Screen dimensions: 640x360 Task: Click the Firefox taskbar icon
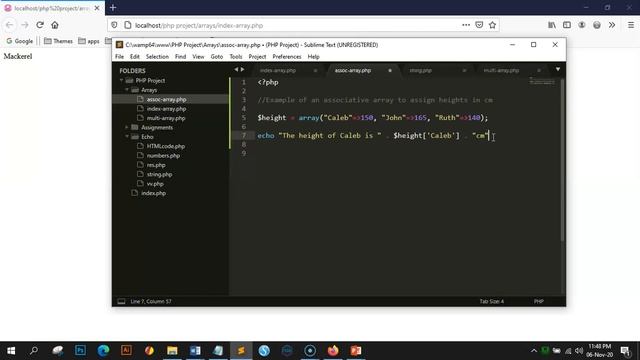pyautogui.click(x=333, y=351)
